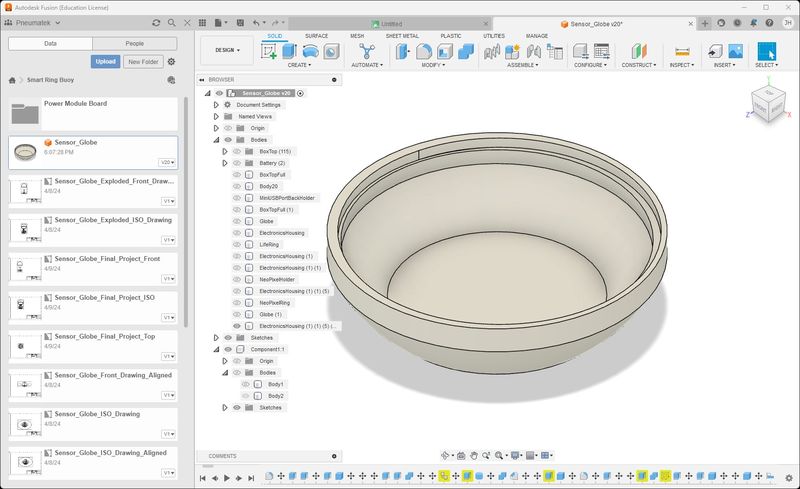Select the Extrude tool
The image size is (800, 489).
(289, 51)
